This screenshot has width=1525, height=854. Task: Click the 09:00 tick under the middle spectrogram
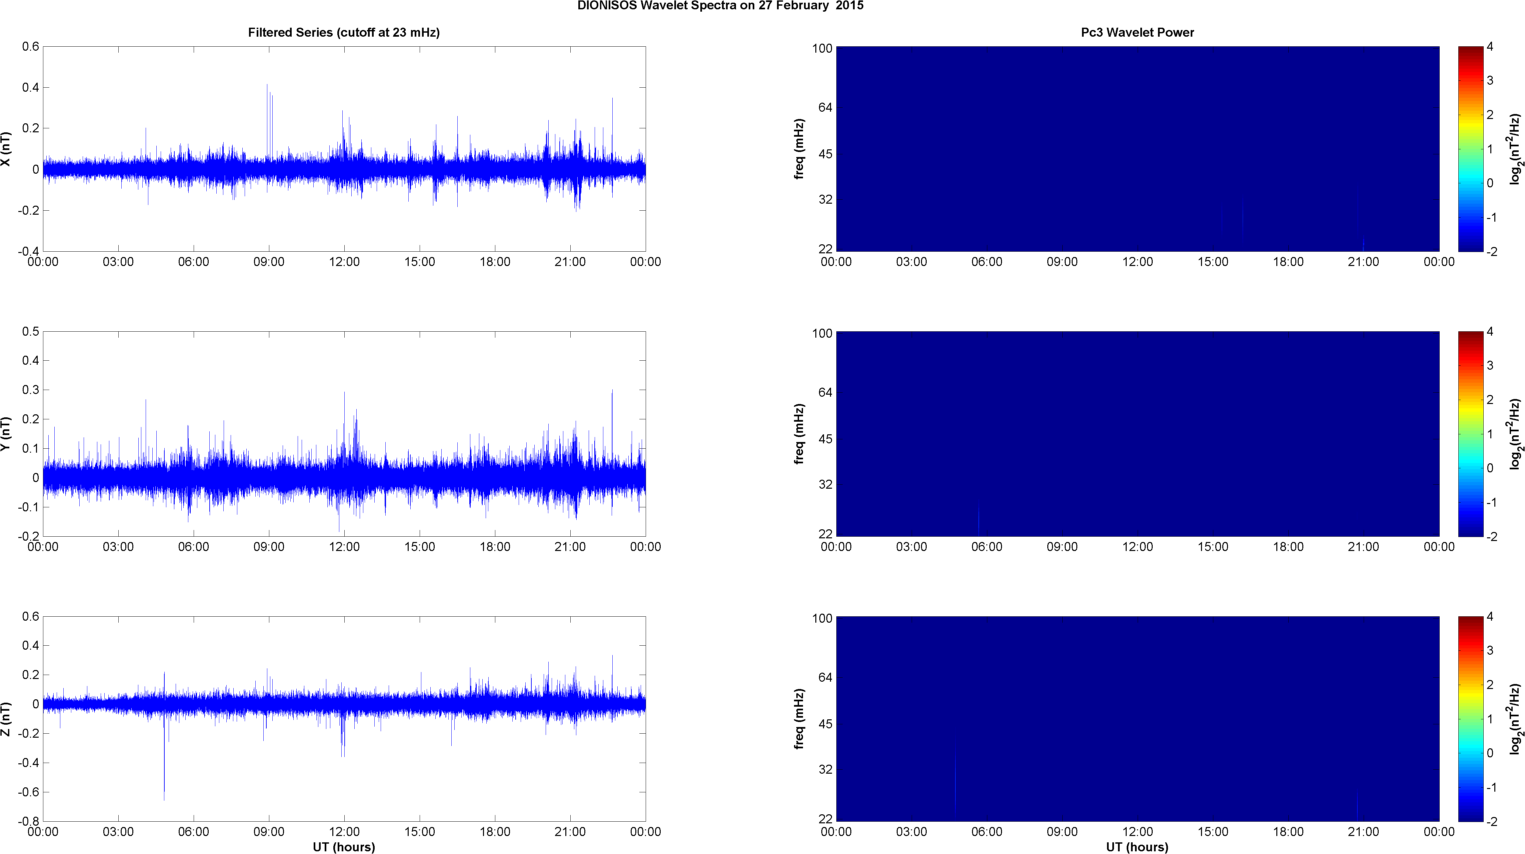[x=1062, y=547]
